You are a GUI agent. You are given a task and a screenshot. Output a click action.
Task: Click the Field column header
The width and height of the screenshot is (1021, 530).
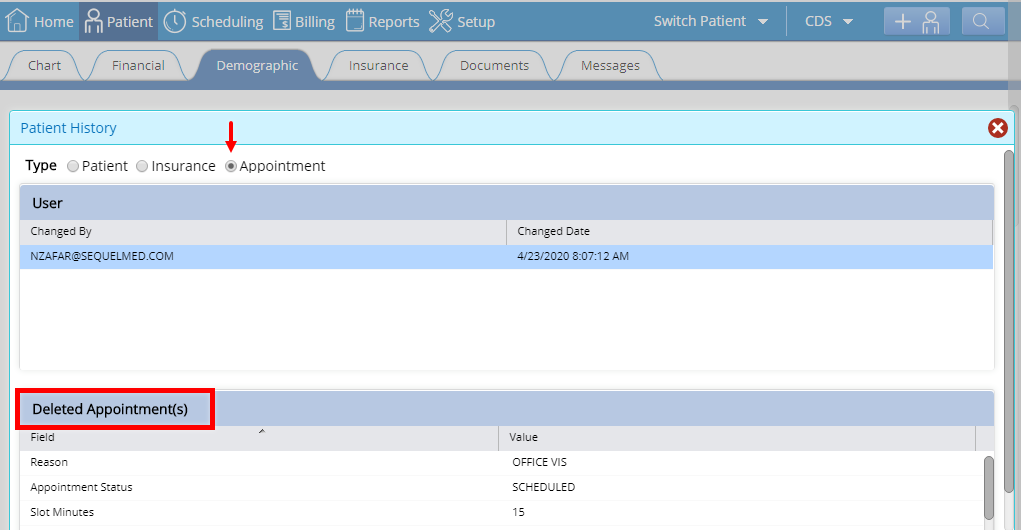point(259,438)
